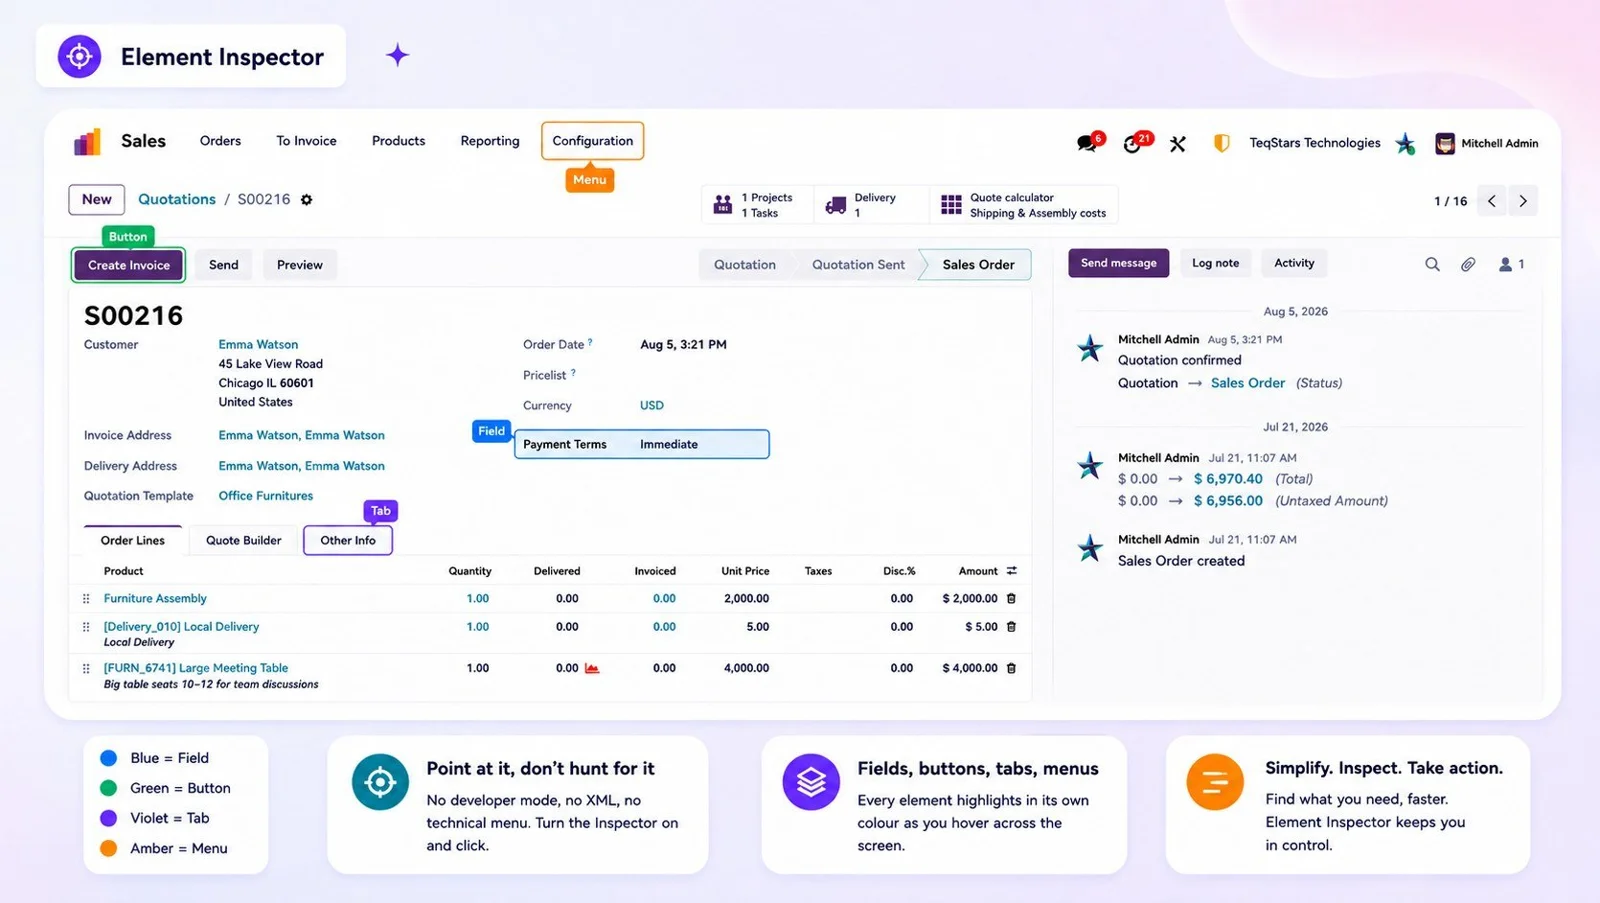The width and height of the screenshot is (1600, 903).
Task: Click the Create Invoice button
Action: click(x=129, y=265)
